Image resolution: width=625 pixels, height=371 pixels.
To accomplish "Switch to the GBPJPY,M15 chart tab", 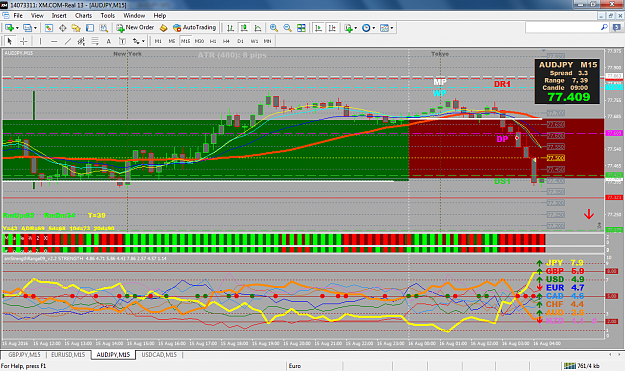I will (24, 355).
